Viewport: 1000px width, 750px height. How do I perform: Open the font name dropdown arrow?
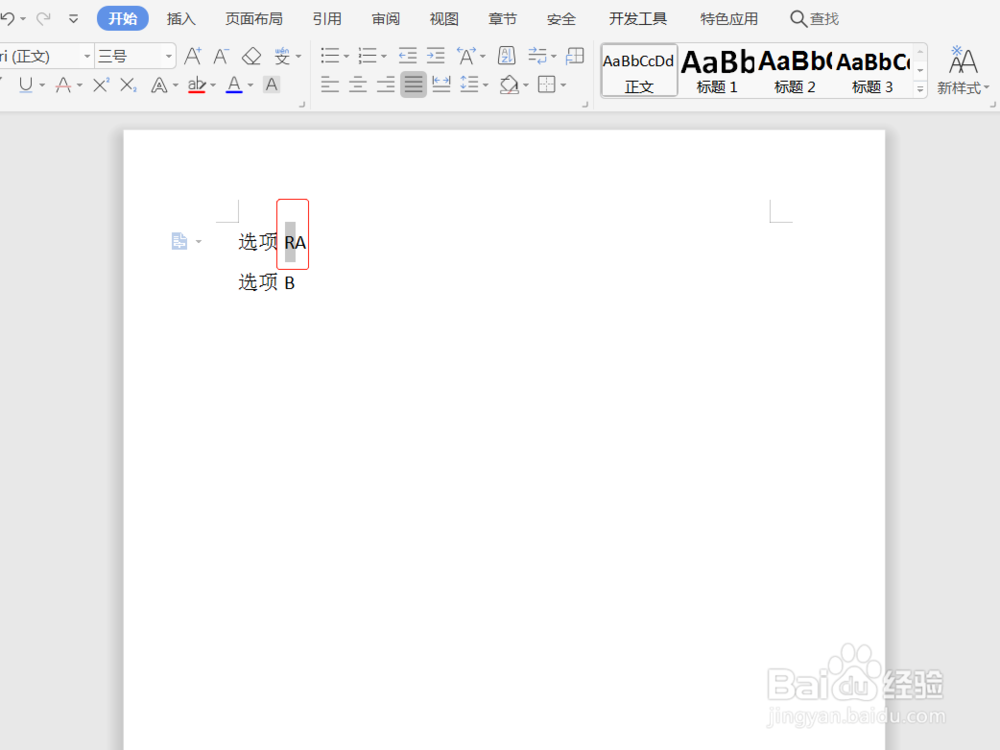87,56
